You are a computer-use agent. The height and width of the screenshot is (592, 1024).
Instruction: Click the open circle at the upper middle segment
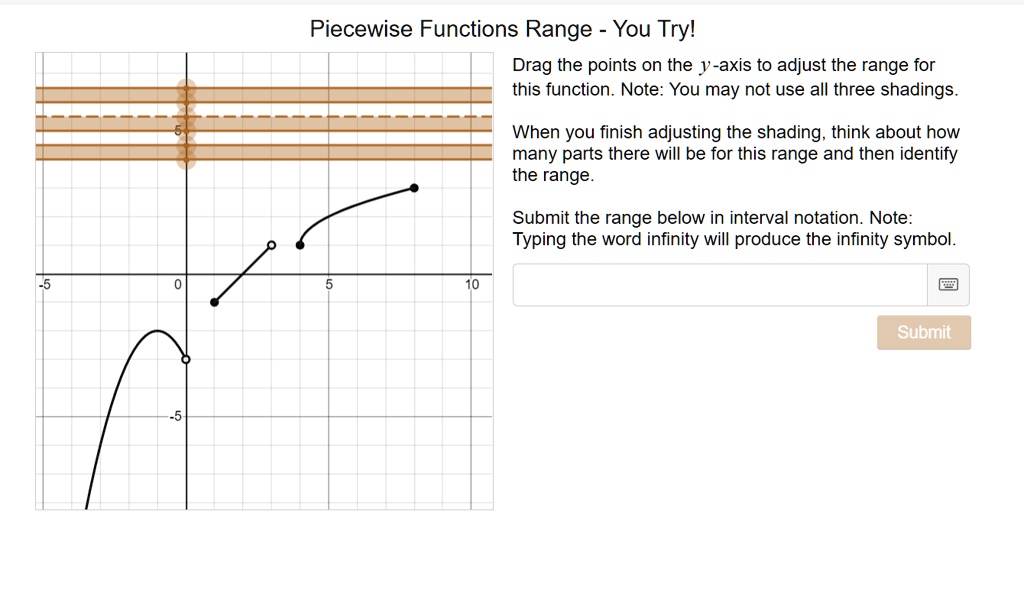pyautogui.click(x=270, y=244)
